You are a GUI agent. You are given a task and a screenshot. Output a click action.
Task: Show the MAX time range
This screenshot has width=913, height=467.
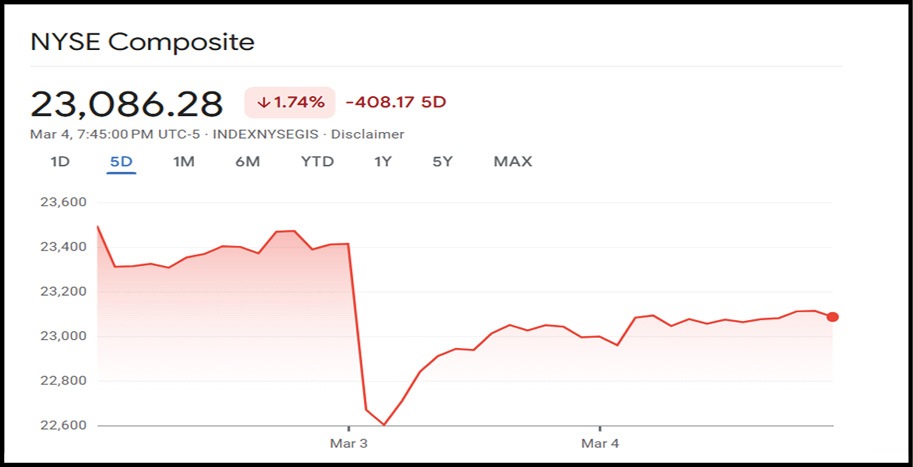[x=512, y=162]
